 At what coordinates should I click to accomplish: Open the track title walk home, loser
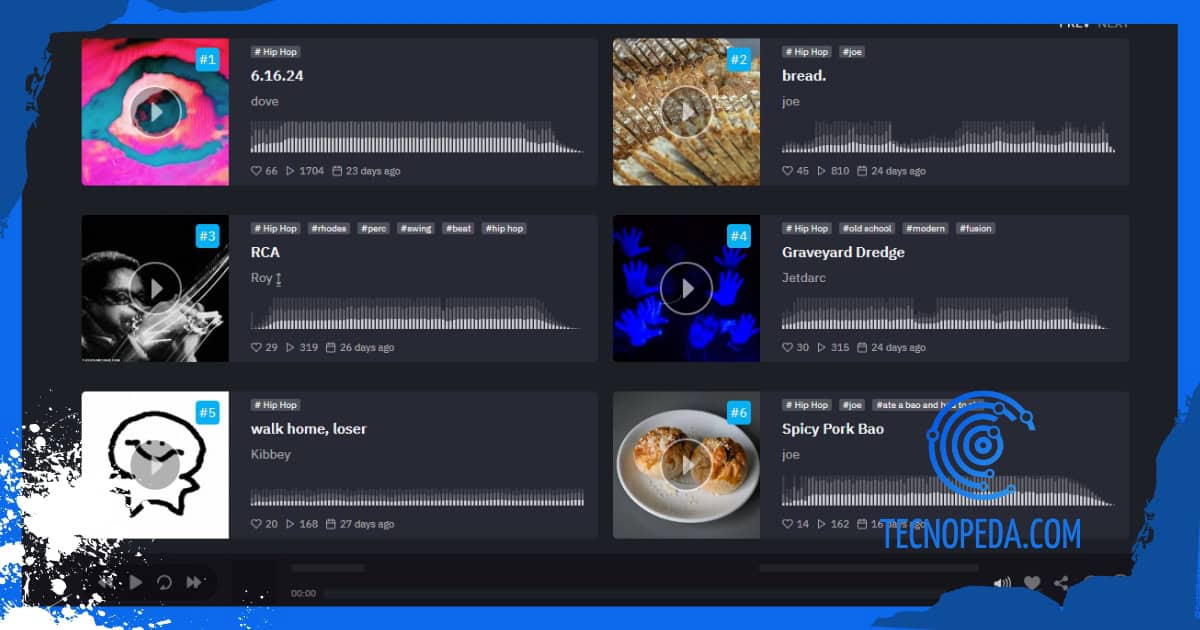[308, 429]
